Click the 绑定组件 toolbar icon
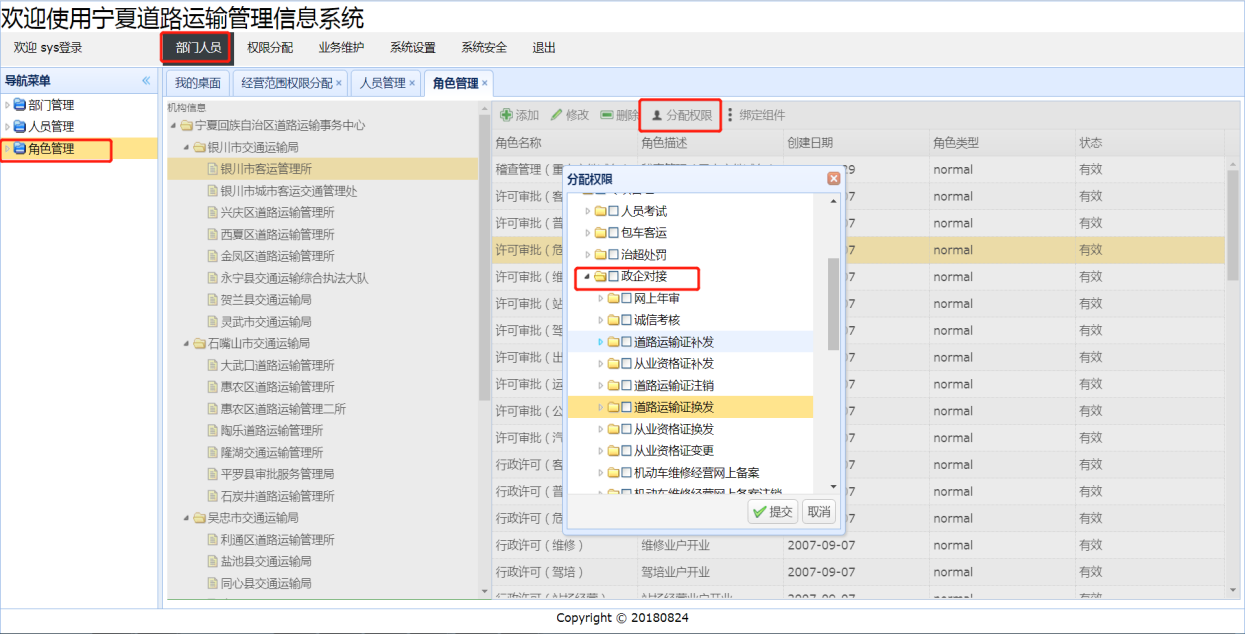 730,116
